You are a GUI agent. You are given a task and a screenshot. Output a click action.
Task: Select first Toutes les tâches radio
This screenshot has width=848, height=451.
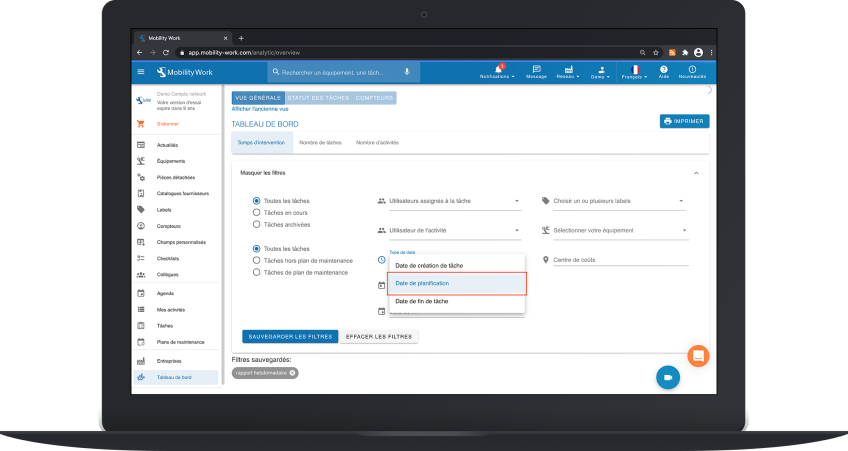click(257, 201)
